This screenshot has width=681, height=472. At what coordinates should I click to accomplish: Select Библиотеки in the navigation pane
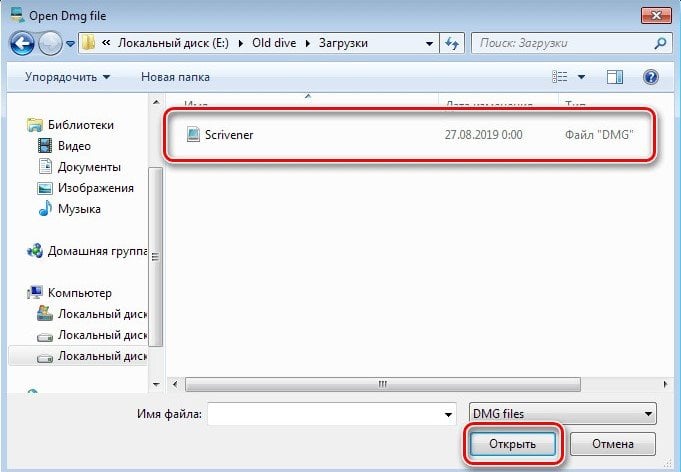[81, 125]
